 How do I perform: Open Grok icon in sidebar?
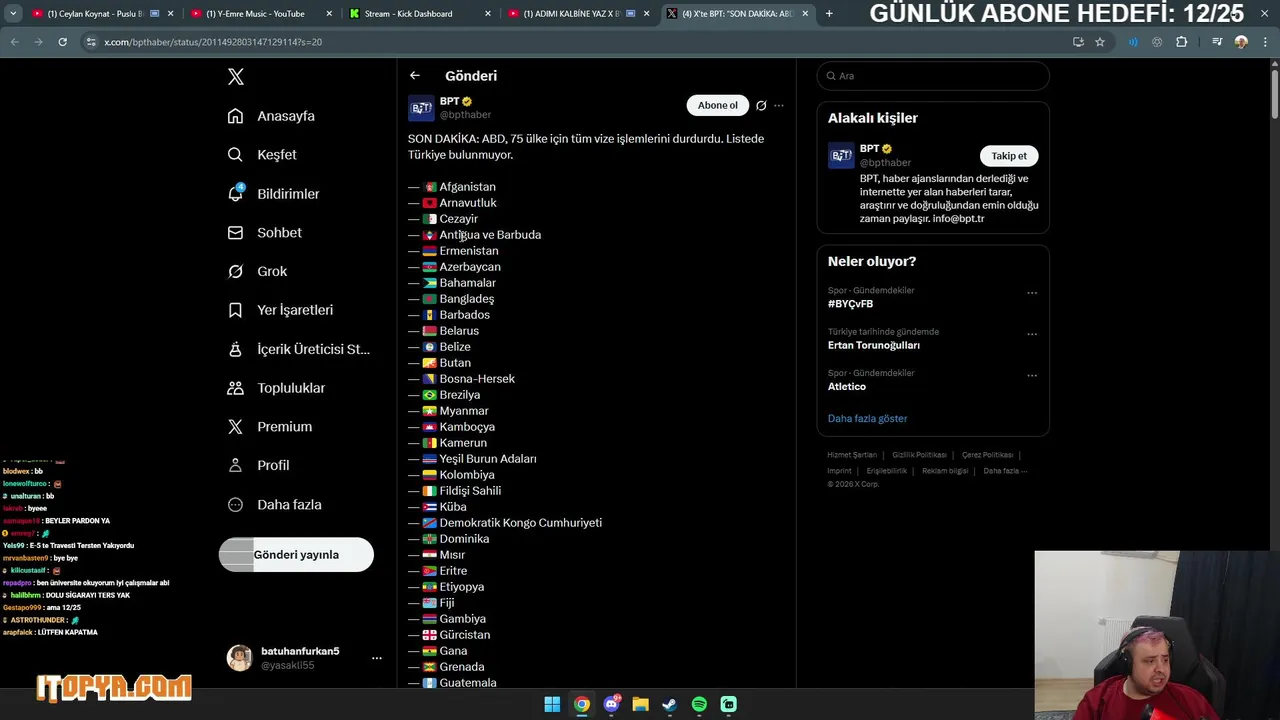235,271
